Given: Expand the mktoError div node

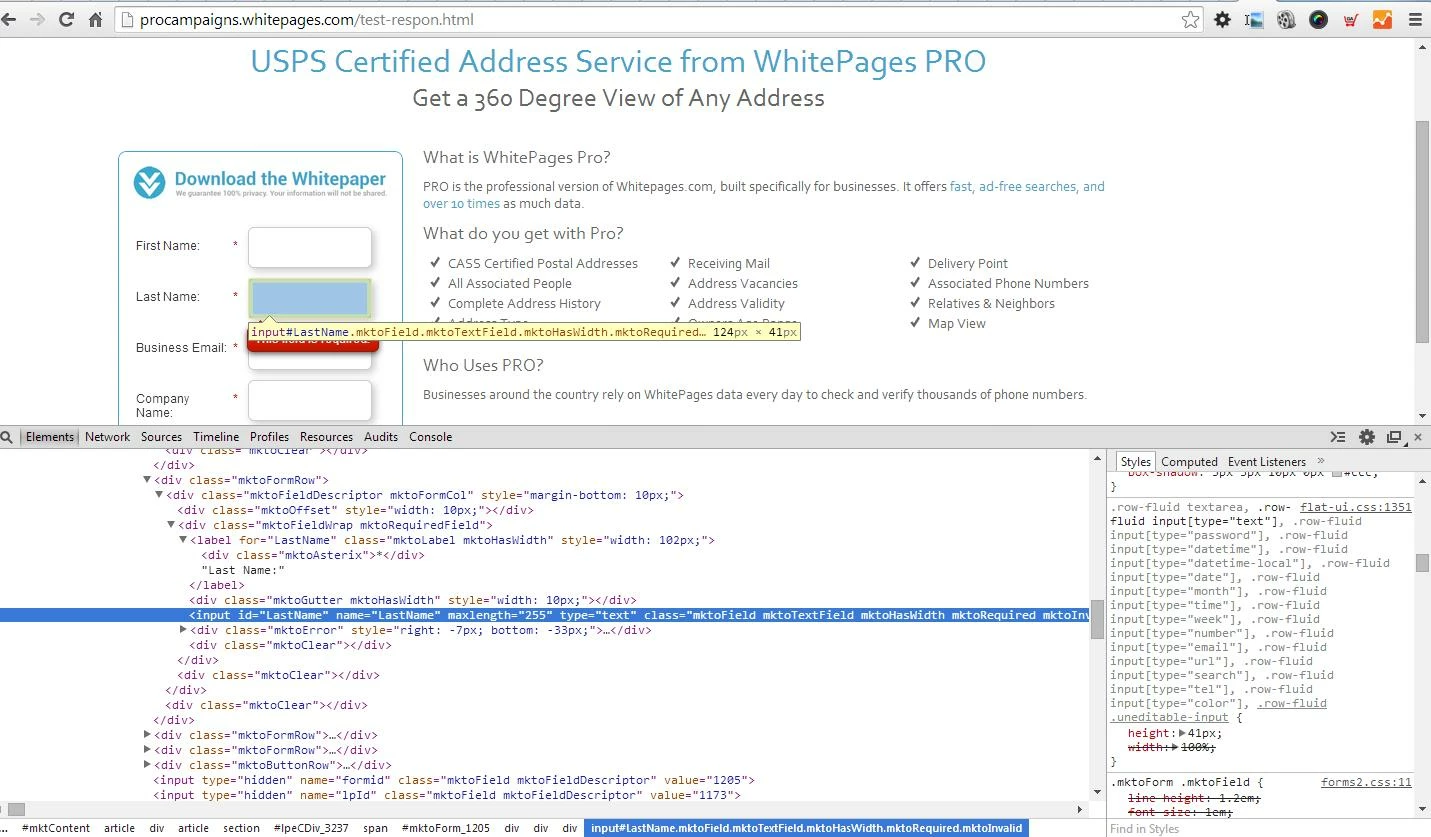Looking at the screenshot, I should point(182,630).
